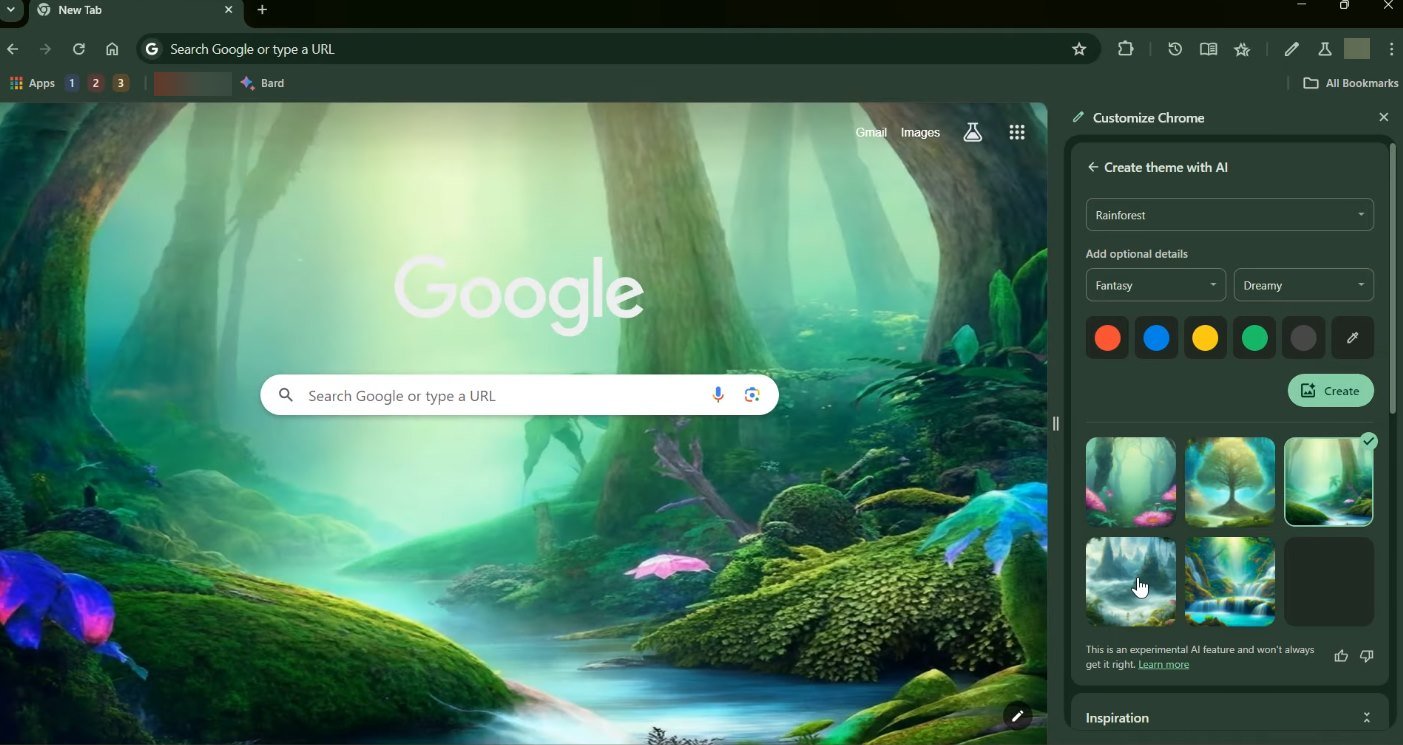
Task: Open the Rainforest subject dropdown
Action: click(x=1229, y=215)
